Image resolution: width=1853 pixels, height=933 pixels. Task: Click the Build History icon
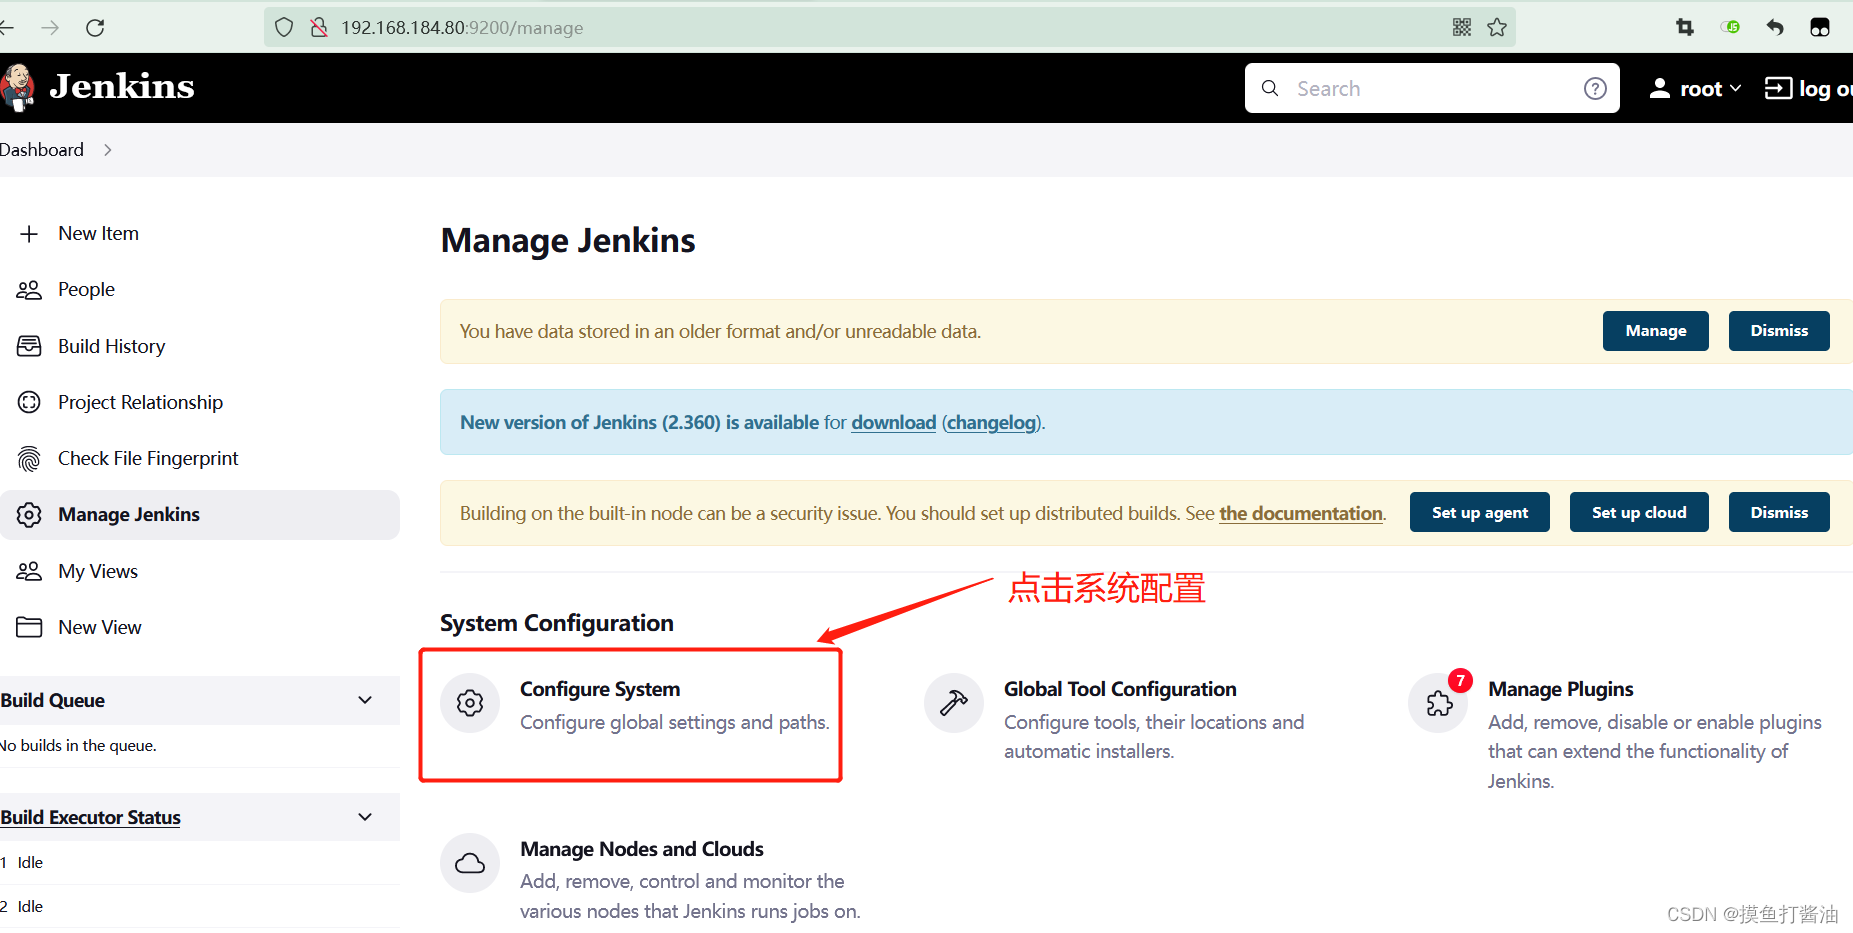(x=29, y=346)
